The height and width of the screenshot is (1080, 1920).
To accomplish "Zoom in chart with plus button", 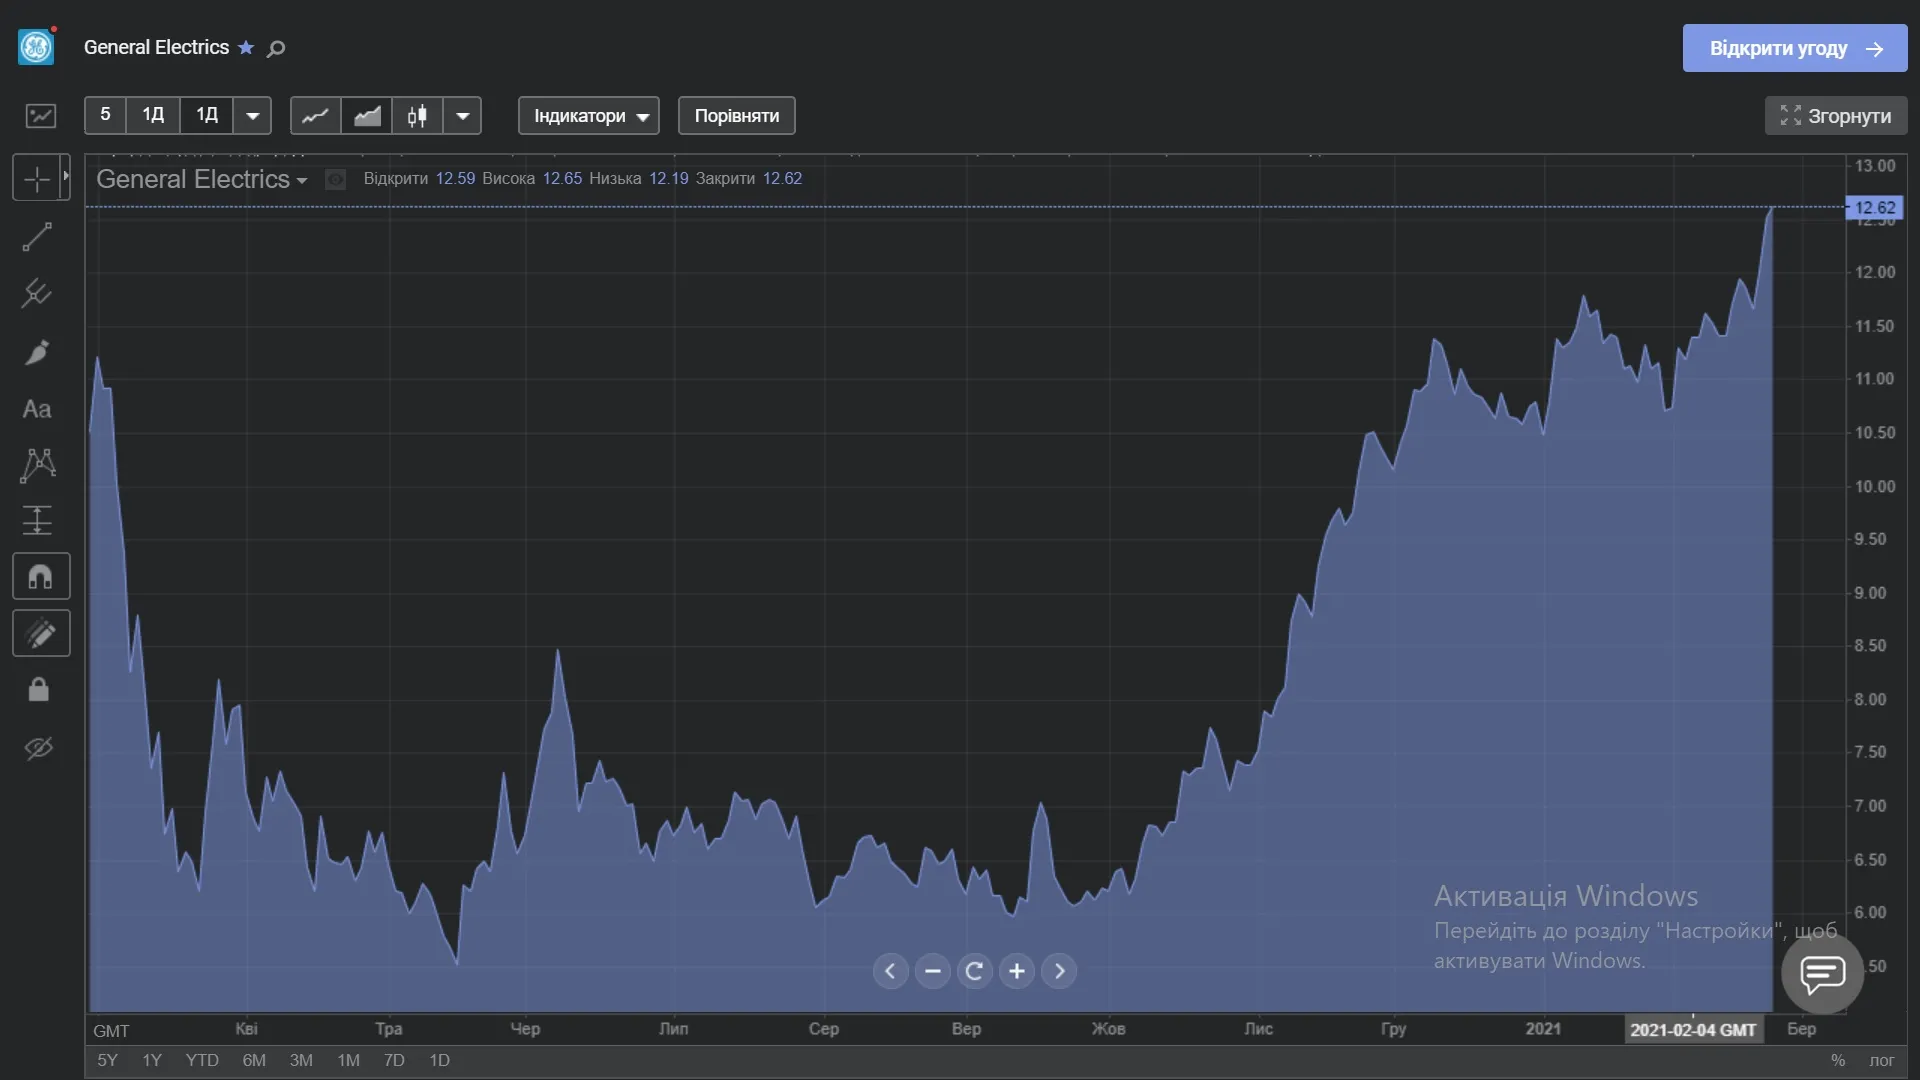I will (x=1017, y=971).
